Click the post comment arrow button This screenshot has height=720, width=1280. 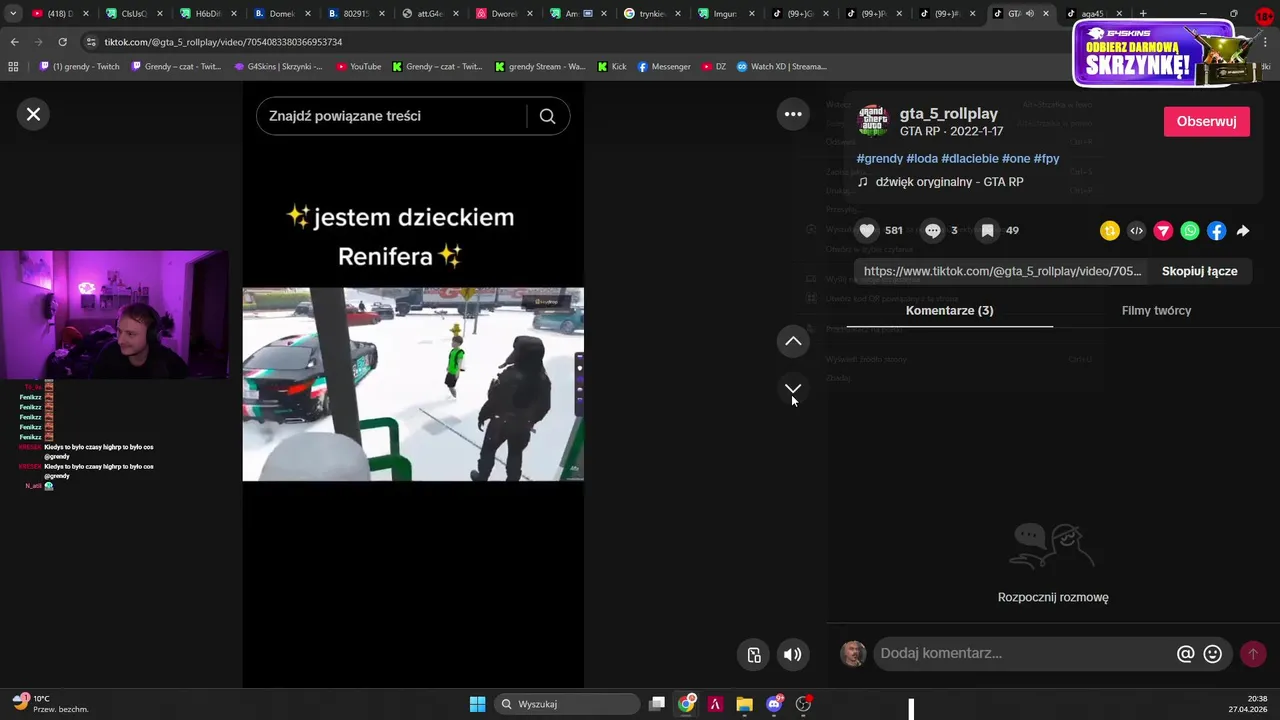click(1253, 654)
